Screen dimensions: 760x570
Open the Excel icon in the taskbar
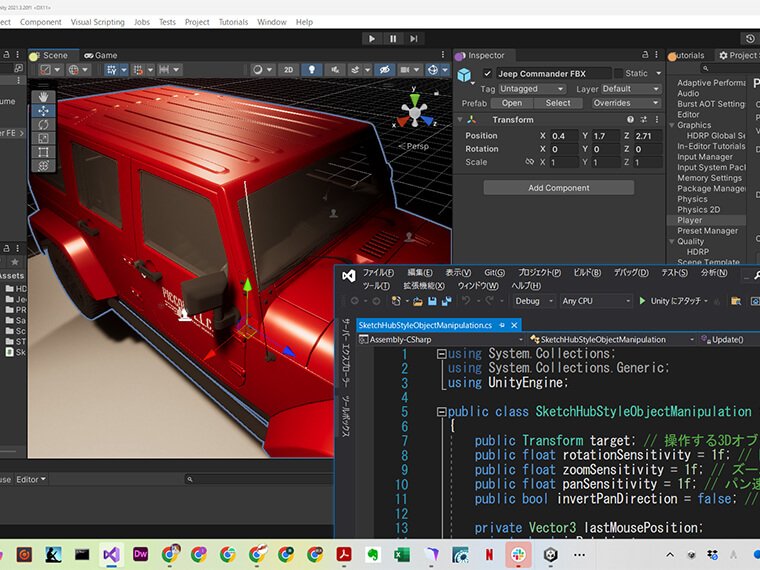[401, 554]
